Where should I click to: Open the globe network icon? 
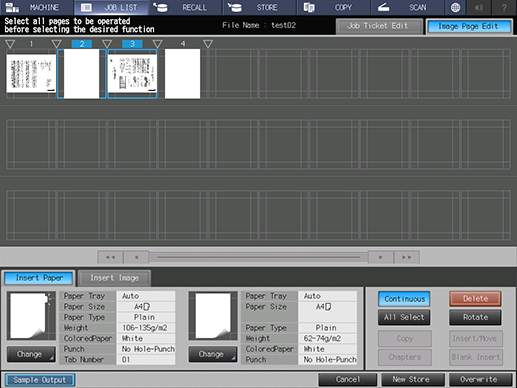coord(455,7)
